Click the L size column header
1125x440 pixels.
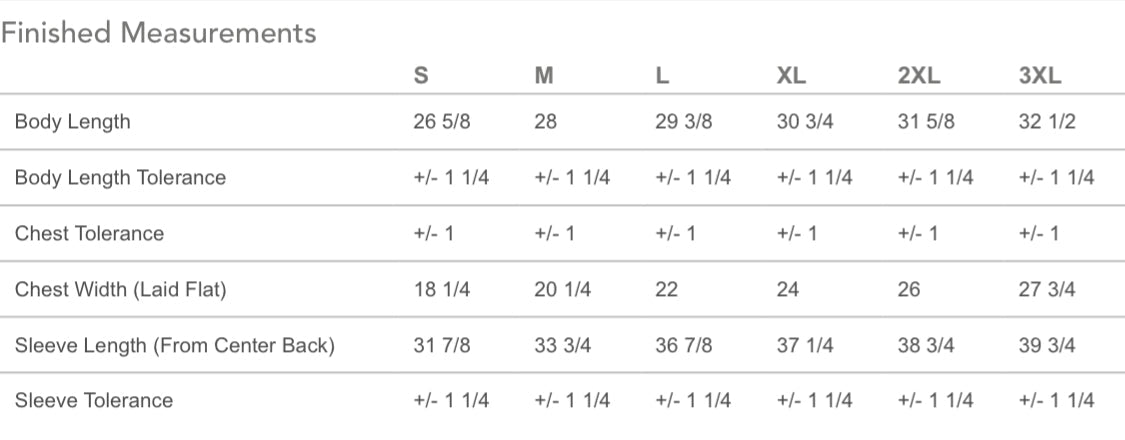[662, 75]
